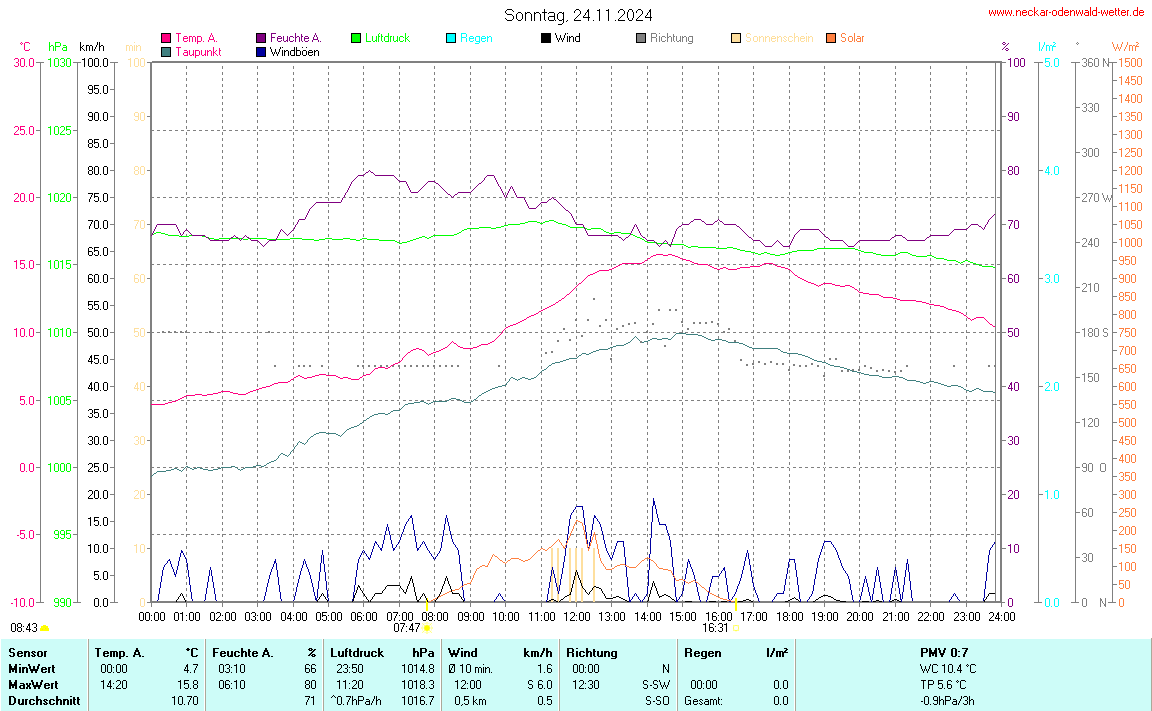The image size is (1152, 711).
Task: Click the sunrise sun icon at 07:47
Action: (x=427, y=628)
